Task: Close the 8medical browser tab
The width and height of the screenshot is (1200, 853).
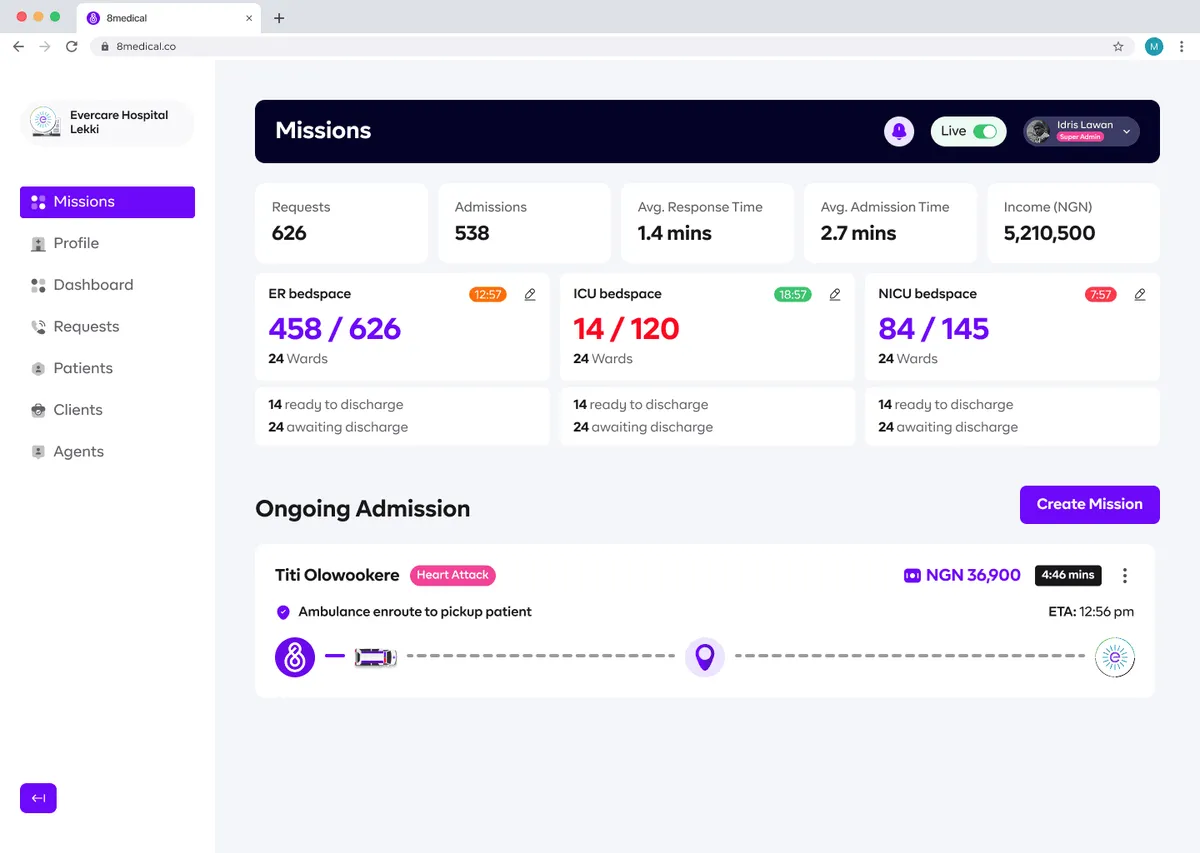Action: pyautogui.click(x=249, y=18)
